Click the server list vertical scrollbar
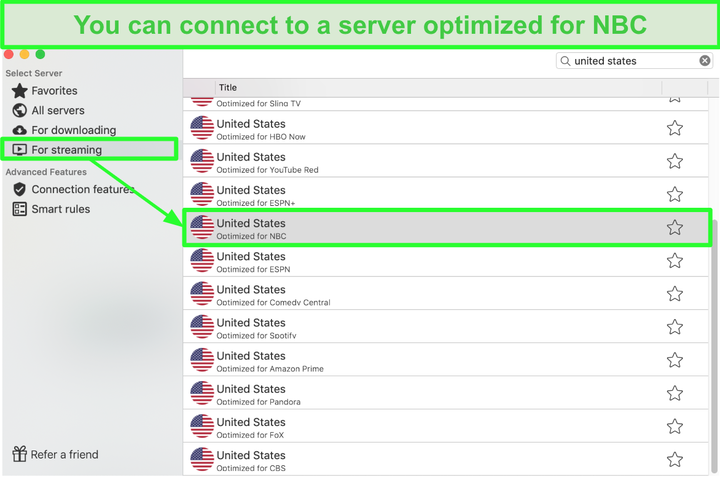Screen dimensions: 720x477 pos(714,347)
